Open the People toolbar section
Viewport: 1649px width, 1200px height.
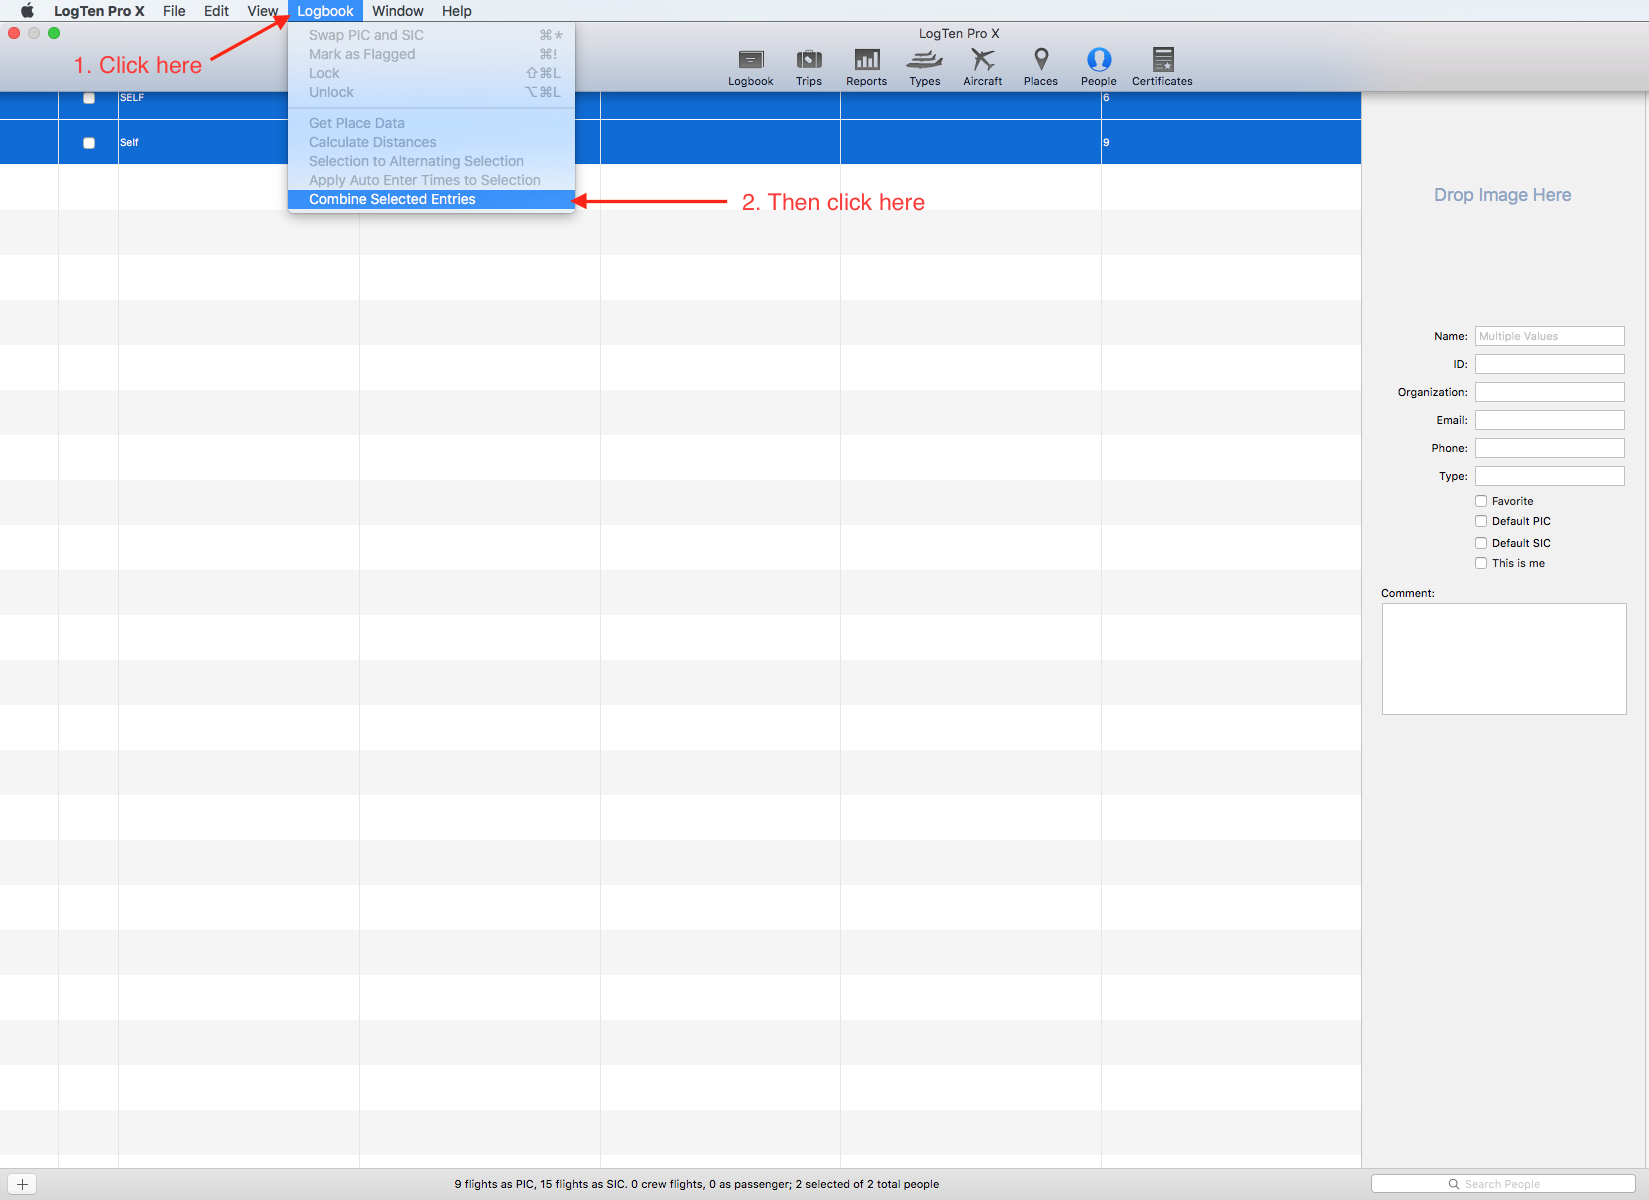pos(1098,67)
